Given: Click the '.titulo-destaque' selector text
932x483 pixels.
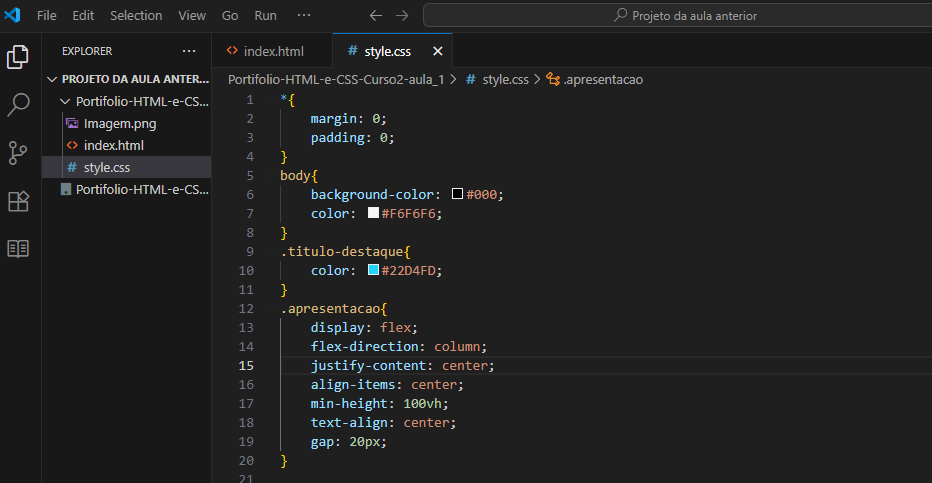Looking at the screenshot, I should [341, 251].
